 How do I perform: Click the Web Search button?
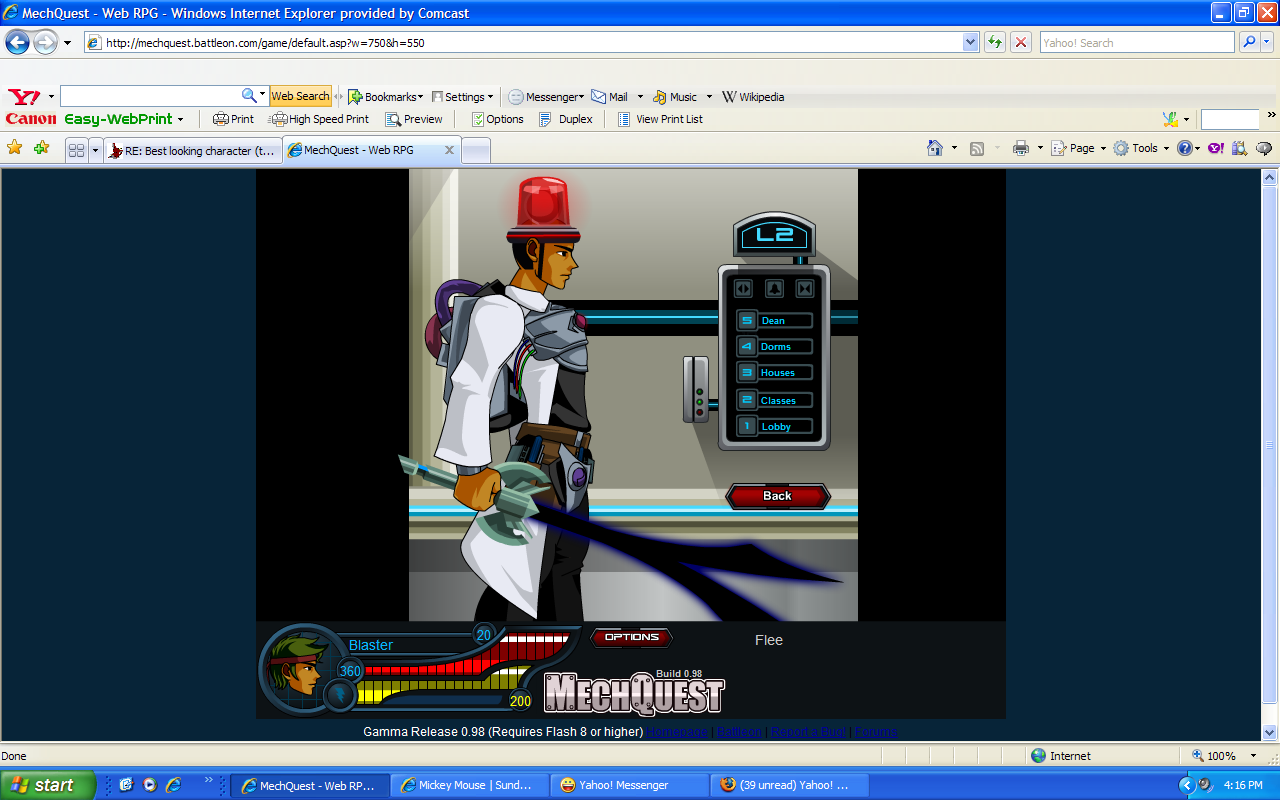pos(300,96)
